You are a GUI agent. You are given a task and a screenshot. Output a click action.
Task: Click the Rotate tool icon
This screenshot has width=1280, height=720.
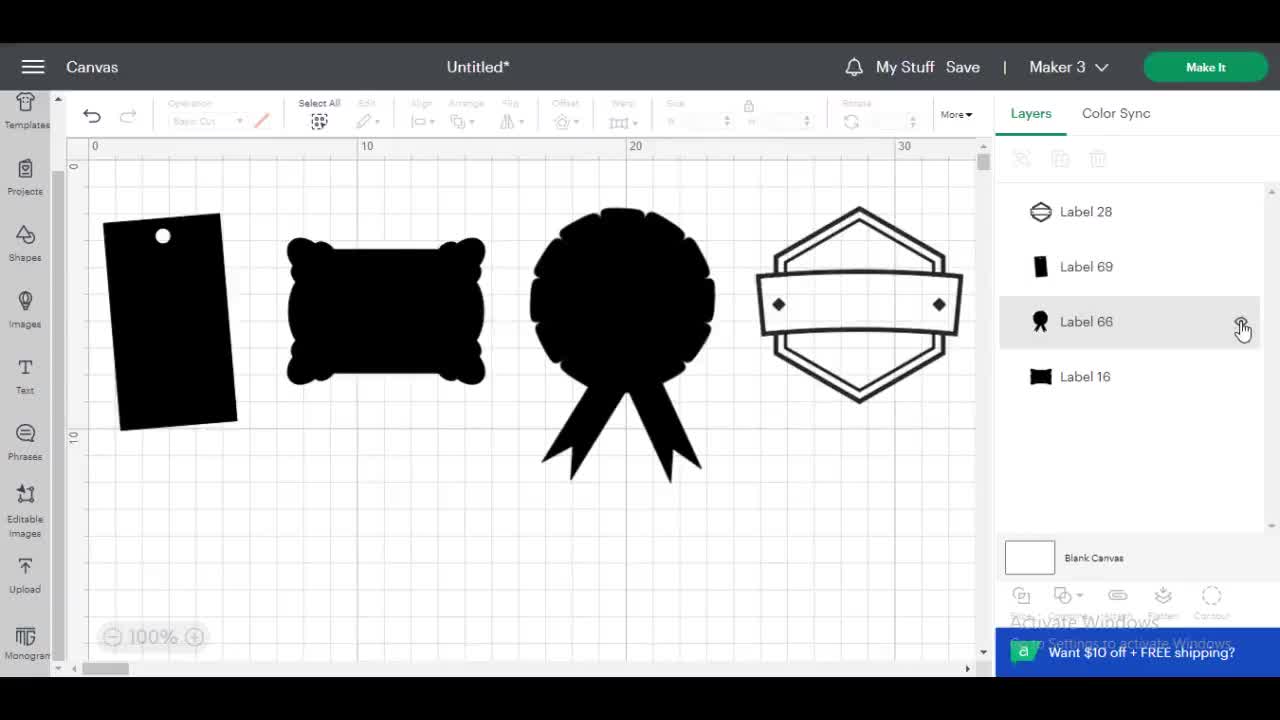coord(851,121)
